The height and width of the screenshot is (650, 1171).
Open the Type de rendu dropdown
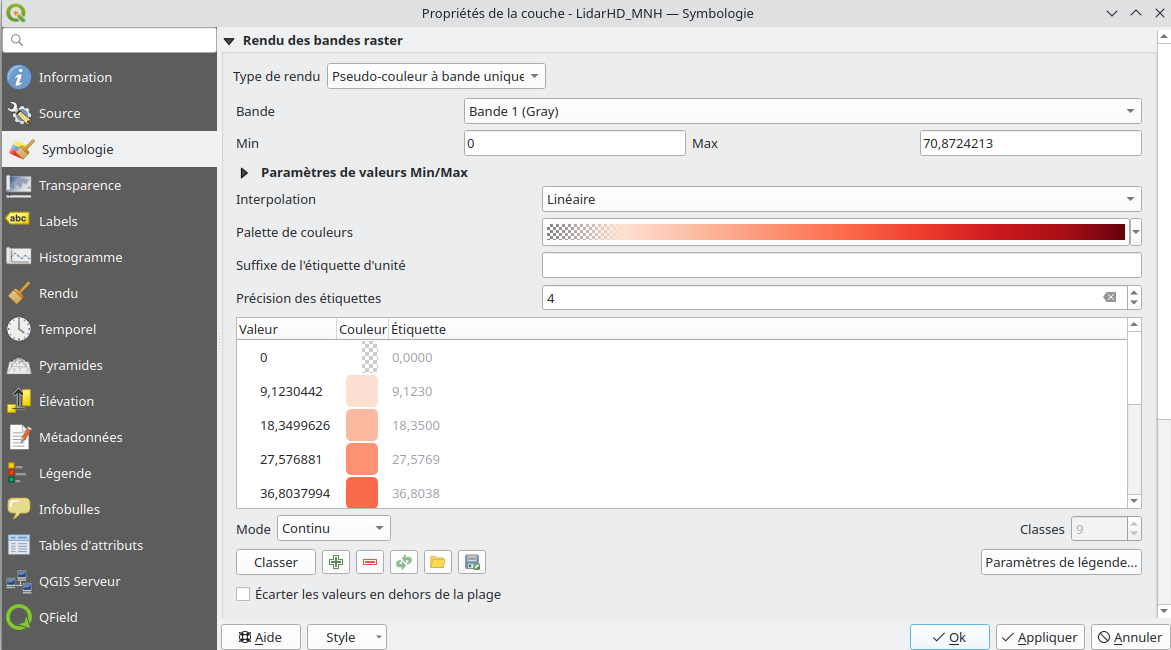pos(436,76)
